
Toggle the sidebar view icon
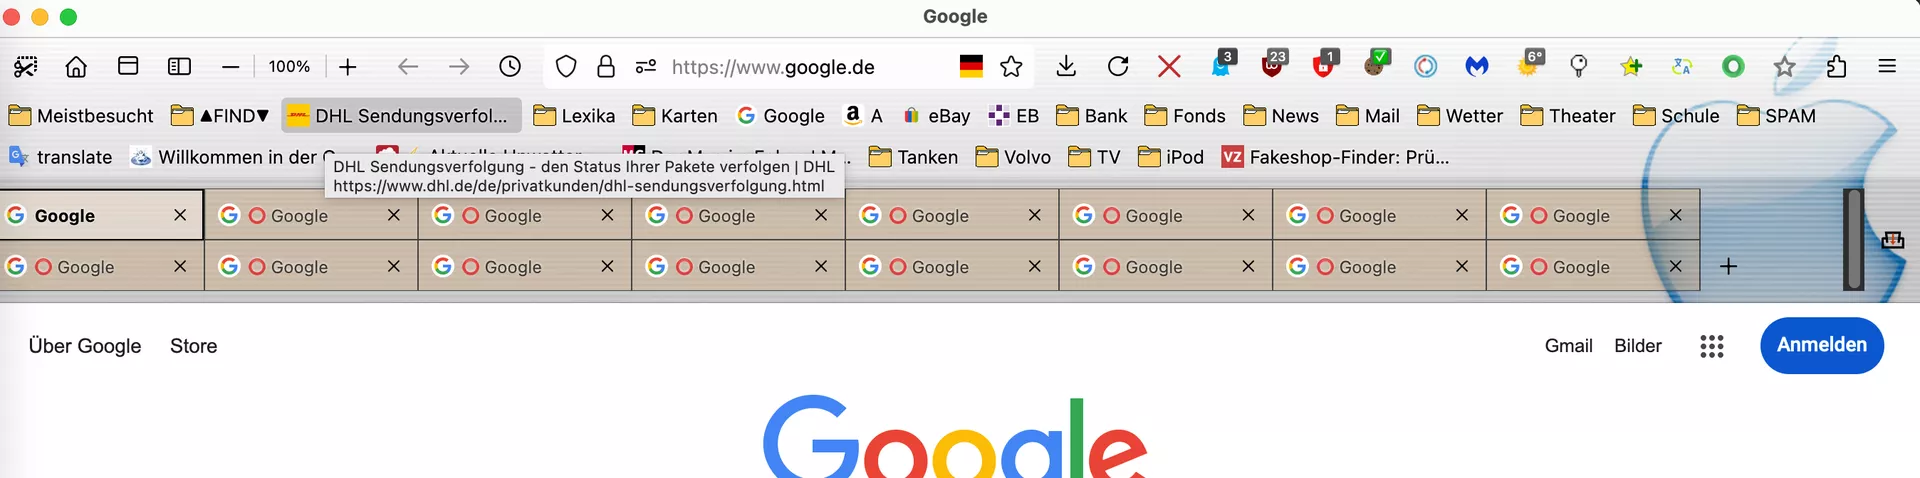point(179,67)
